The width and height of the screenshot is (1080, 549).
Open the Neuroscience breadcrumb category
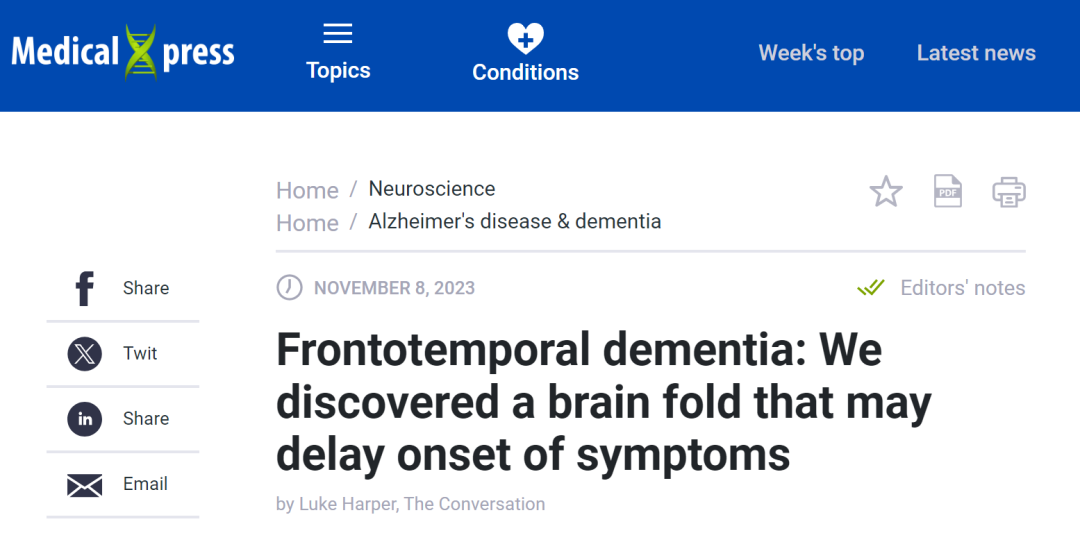pos(431,189)
